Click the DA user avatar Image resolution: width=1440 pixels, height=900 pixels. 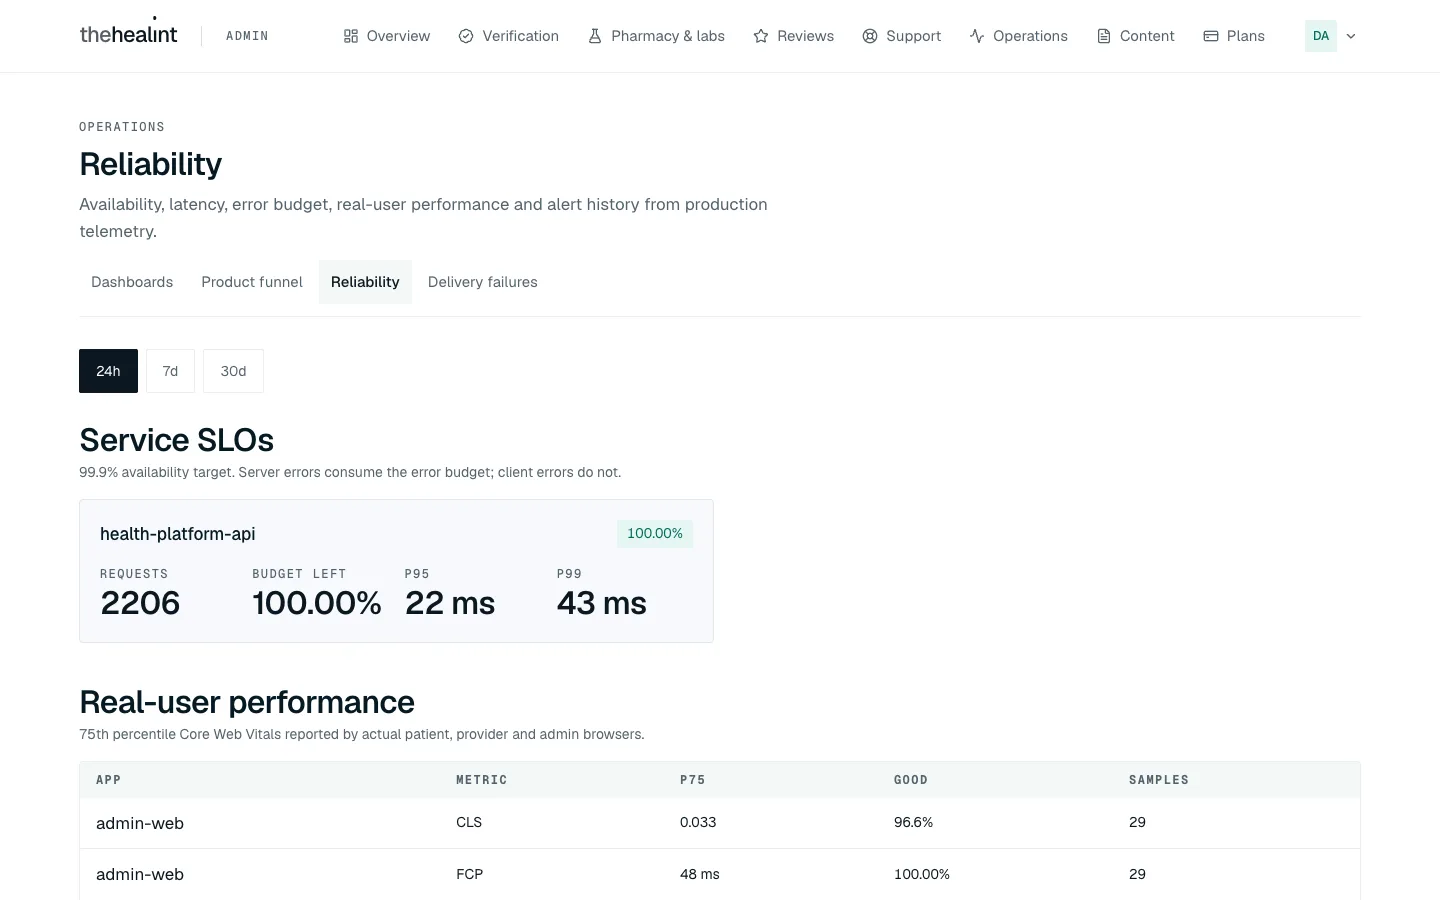click(x=1321, y=36)
